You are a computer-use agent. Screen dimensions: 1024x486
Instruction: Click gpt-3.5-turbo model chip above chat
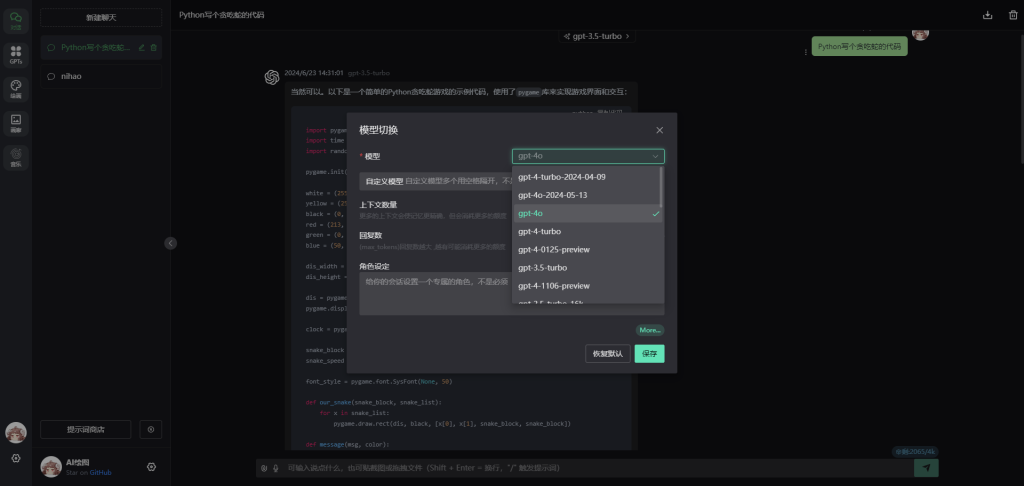pyautogui.click(x=597, y=37)
